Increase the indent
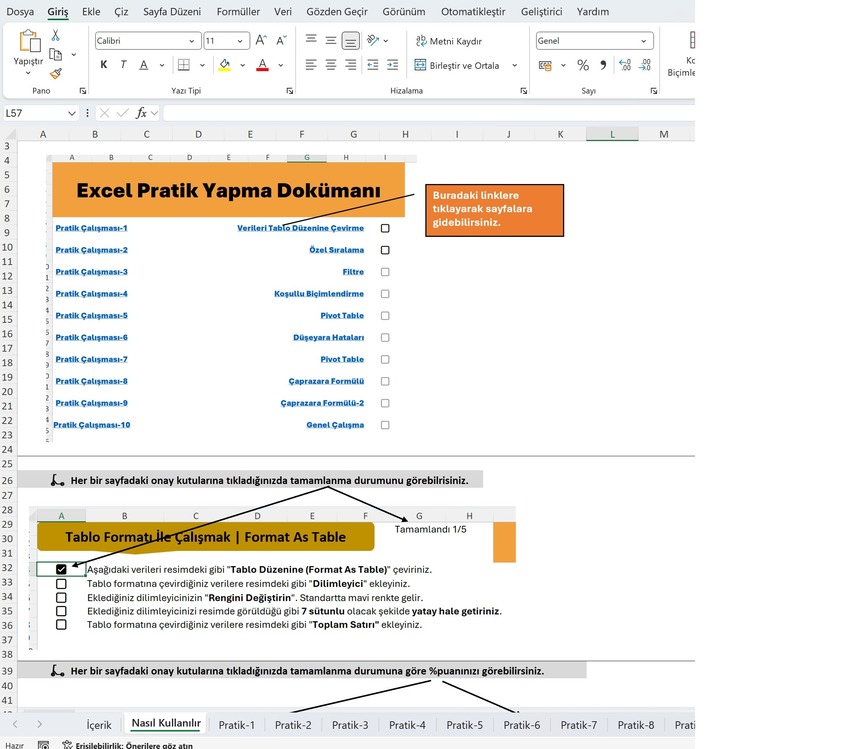Image resolution: width=843 pixels, height=749 pixels. tap(393, 65)
